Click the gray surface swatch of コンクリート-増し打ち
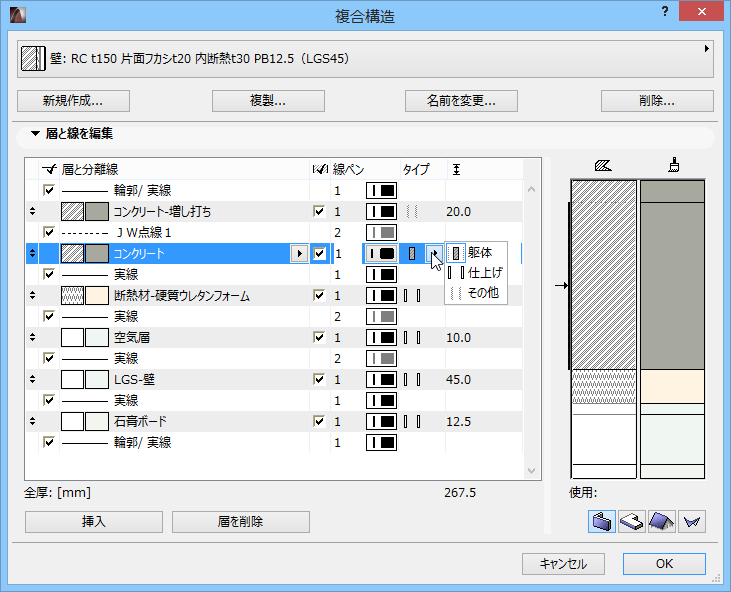 click(97, 212)
